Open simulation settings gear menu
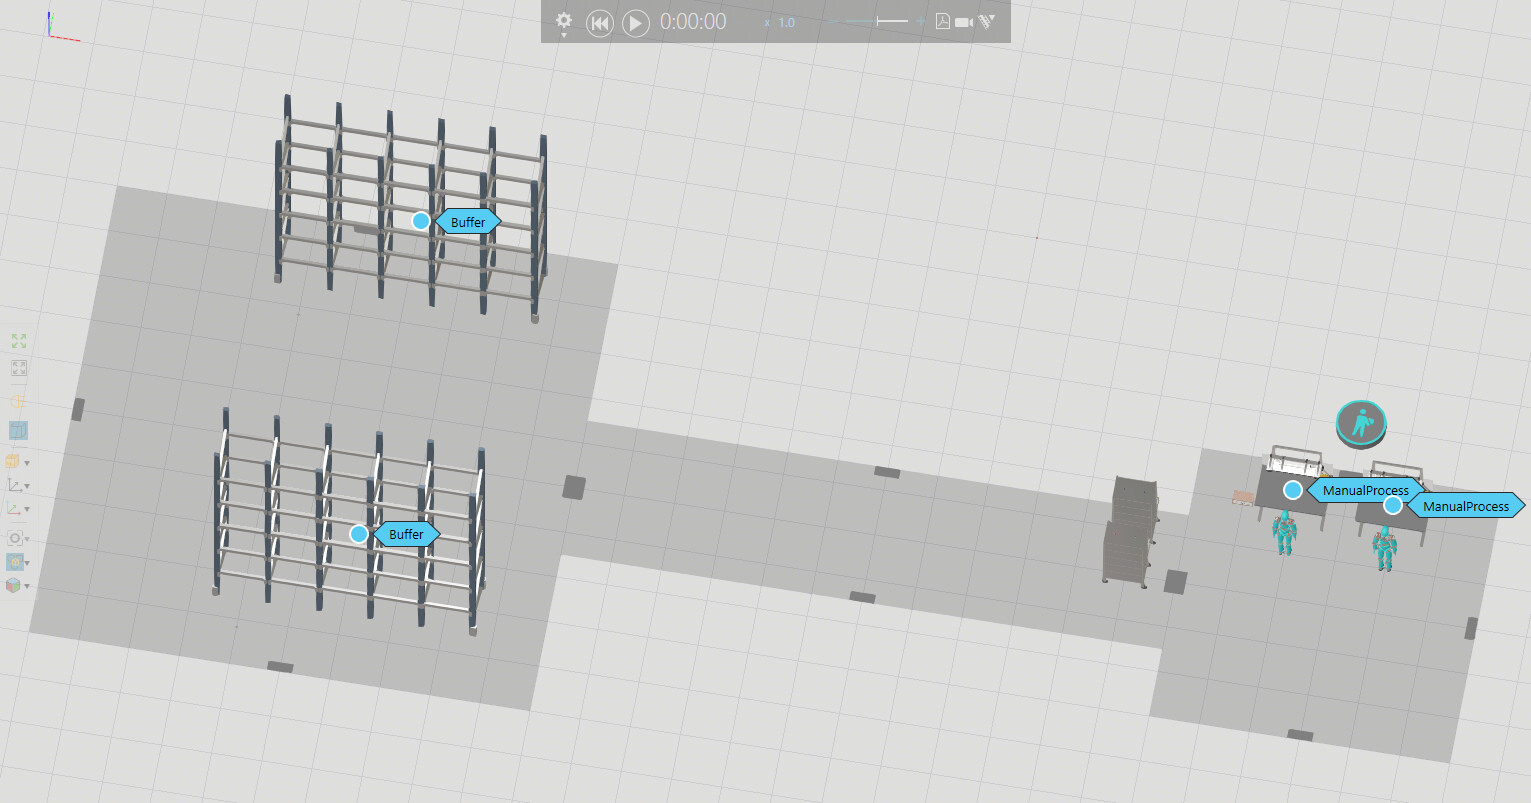1531x803 pixels. [564, 21]
